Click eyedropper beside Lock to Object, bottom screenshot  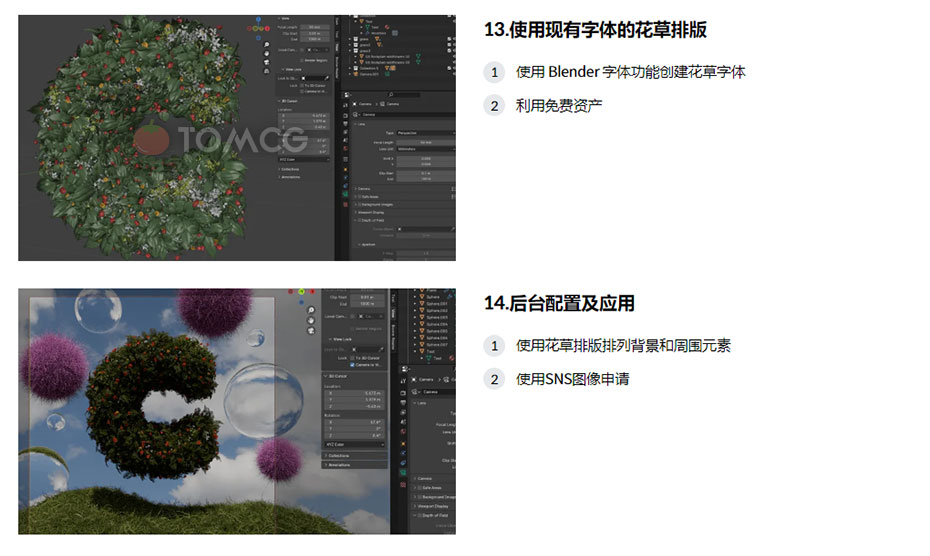click(x=381, y=350)
